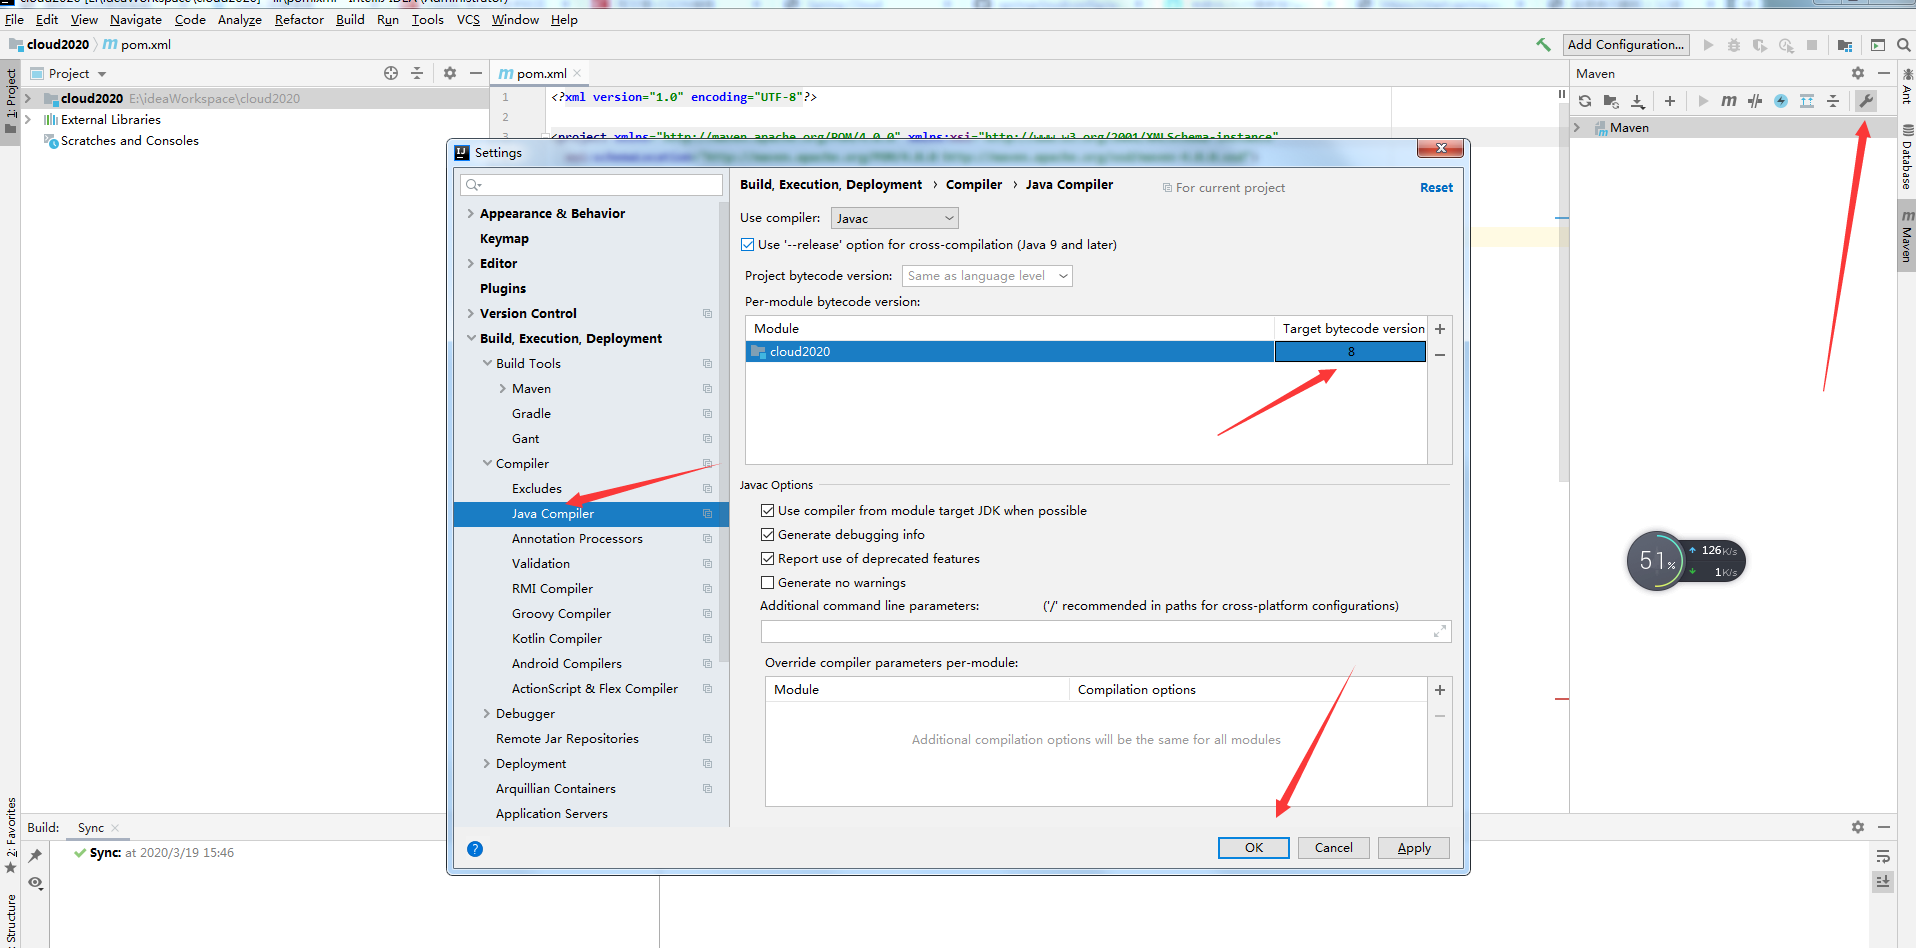
Task: Toggle '--release' option for cross-compilation checkbox
Action: tap(748, 245)
